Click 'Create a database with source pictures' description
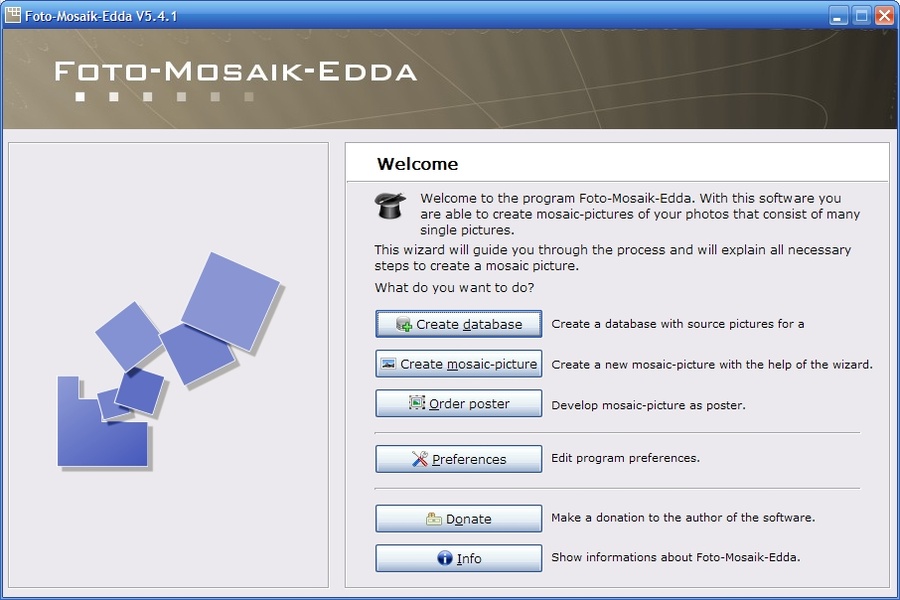 pos(678,324)
